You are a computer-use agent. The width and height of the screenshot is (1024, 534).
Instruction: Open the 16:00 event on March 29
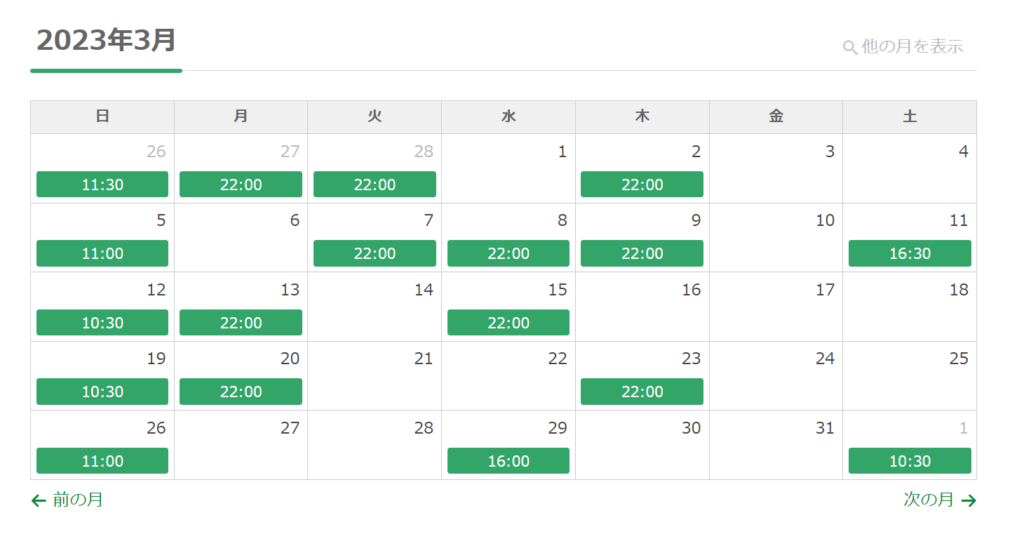(508, 461)
